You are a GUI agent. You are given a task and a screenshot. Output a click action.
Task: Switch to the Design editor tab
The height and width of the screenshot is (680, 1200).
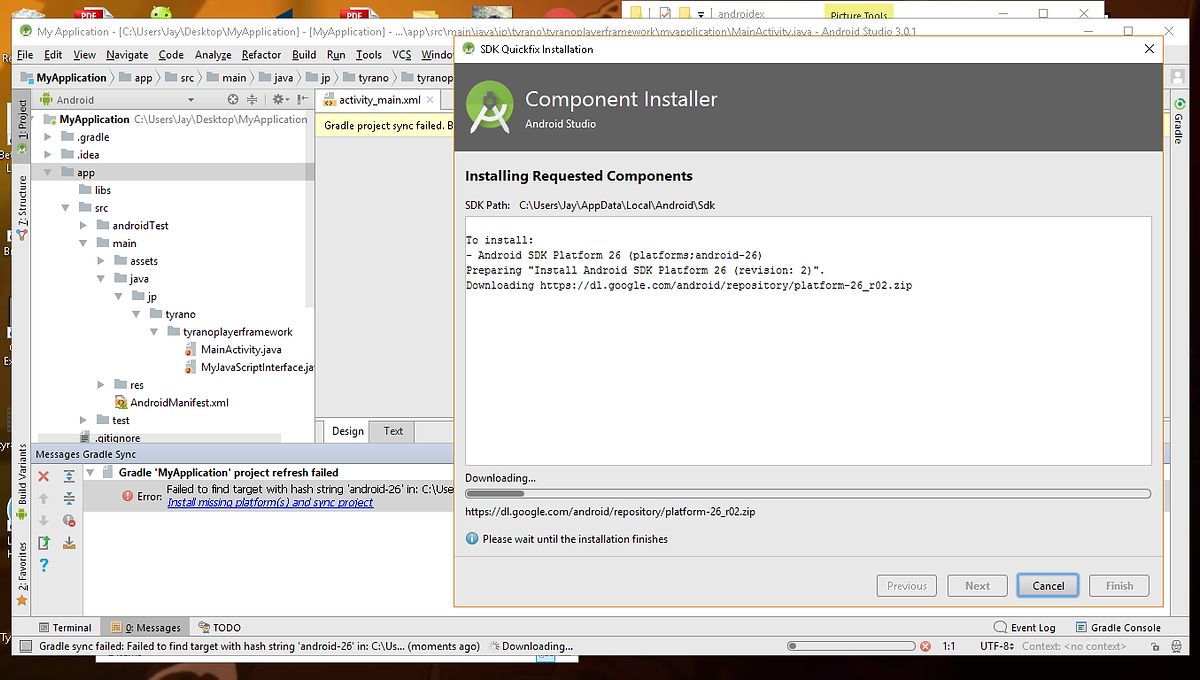[347, 431]
